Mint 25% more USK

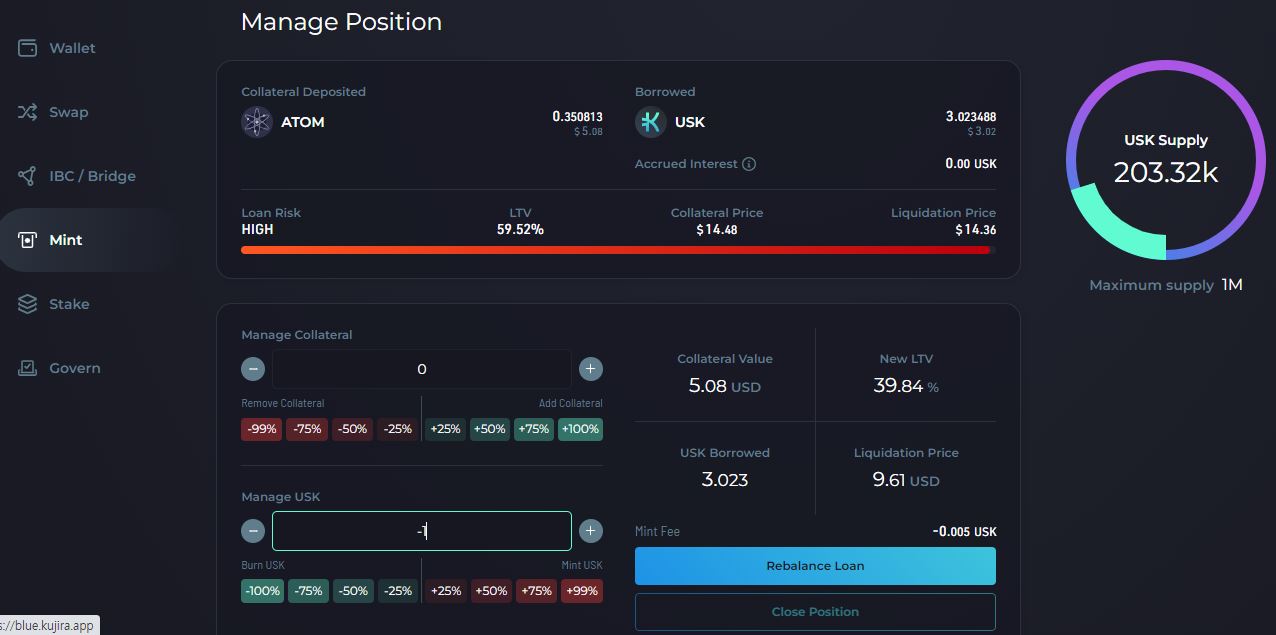(x=445, y=591)
